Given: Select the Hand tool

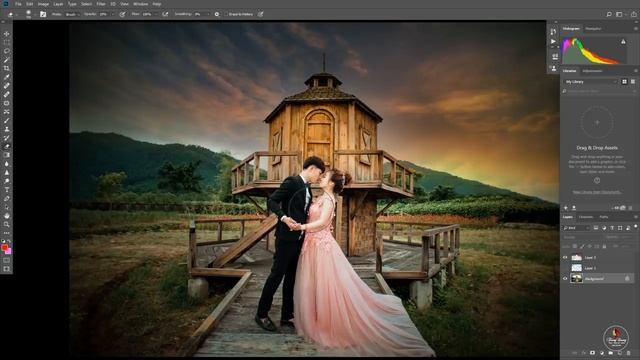Looking at the screenshot, I should 7,216.
